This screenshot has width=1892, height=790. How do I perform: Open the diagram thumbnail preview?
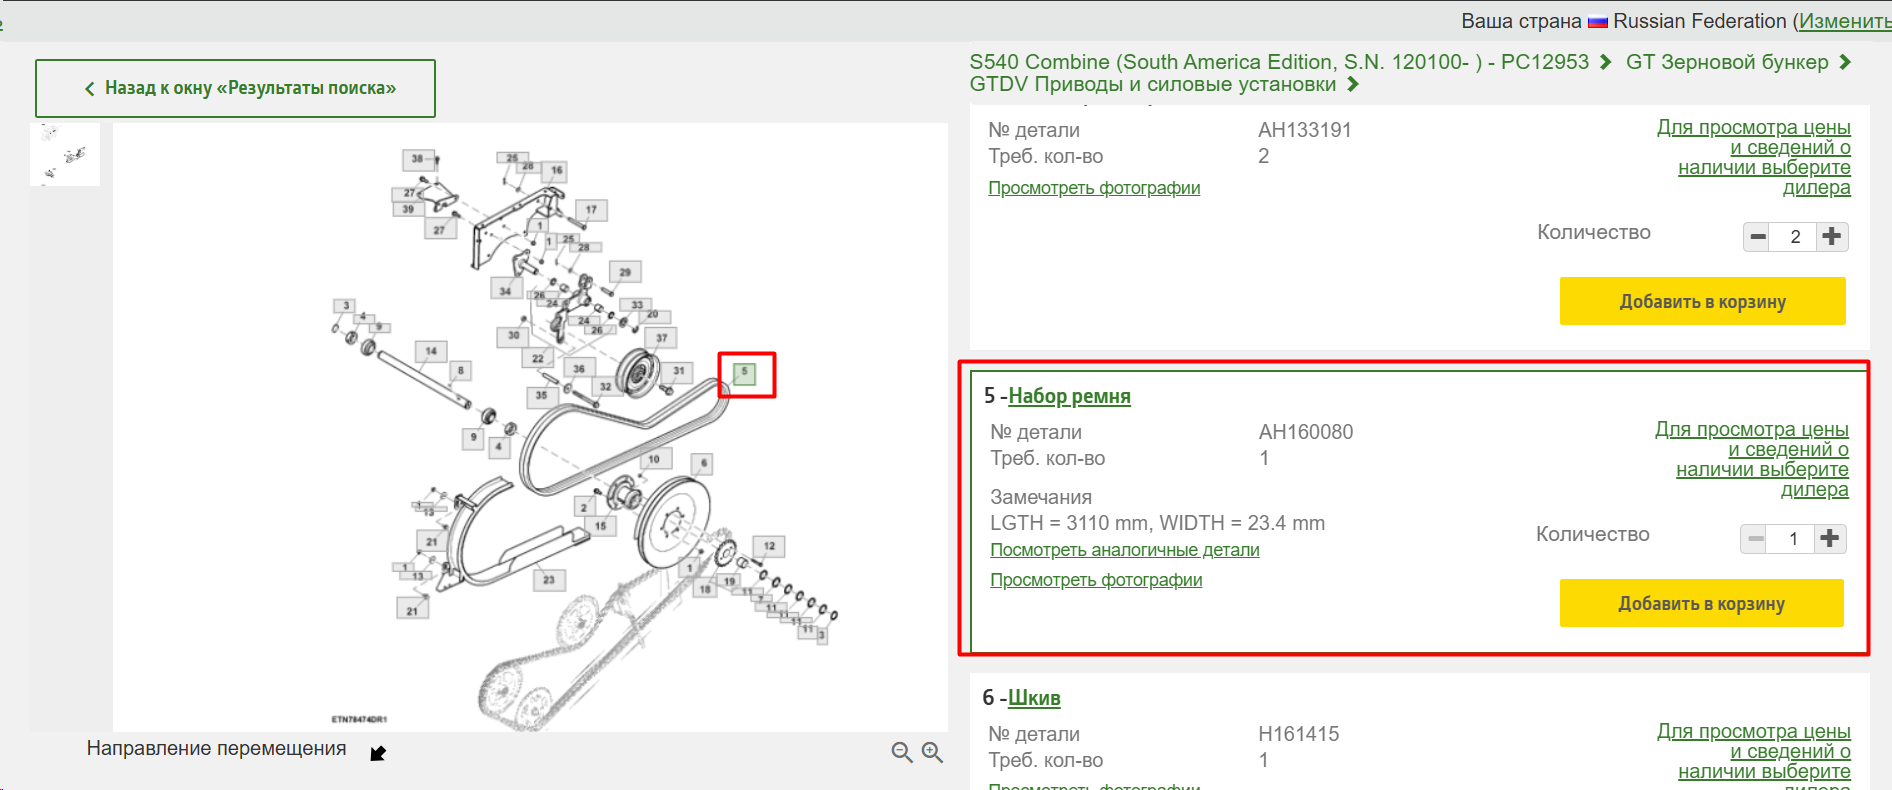[65, 155]
